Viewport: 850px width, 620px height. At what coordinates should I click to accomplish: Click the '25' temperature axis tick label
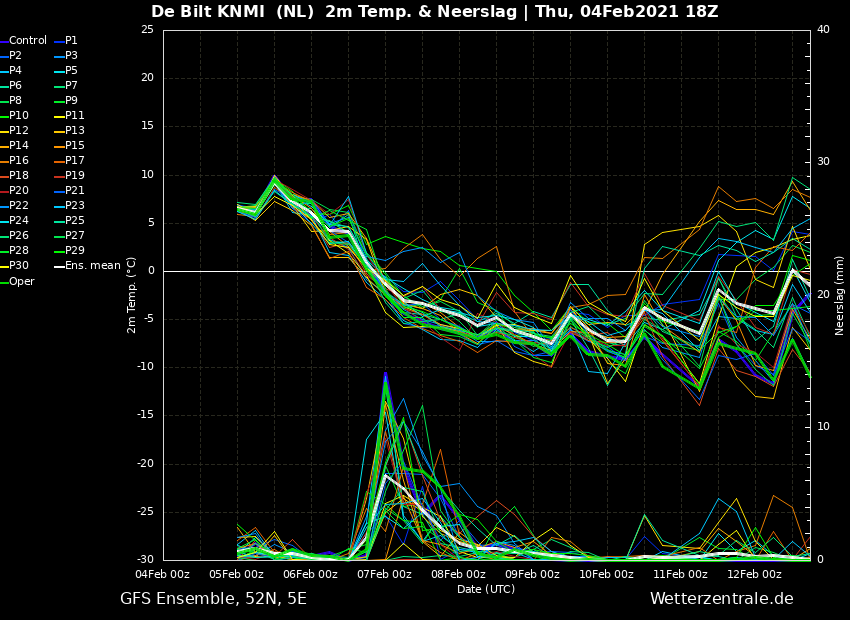[147, 29]
